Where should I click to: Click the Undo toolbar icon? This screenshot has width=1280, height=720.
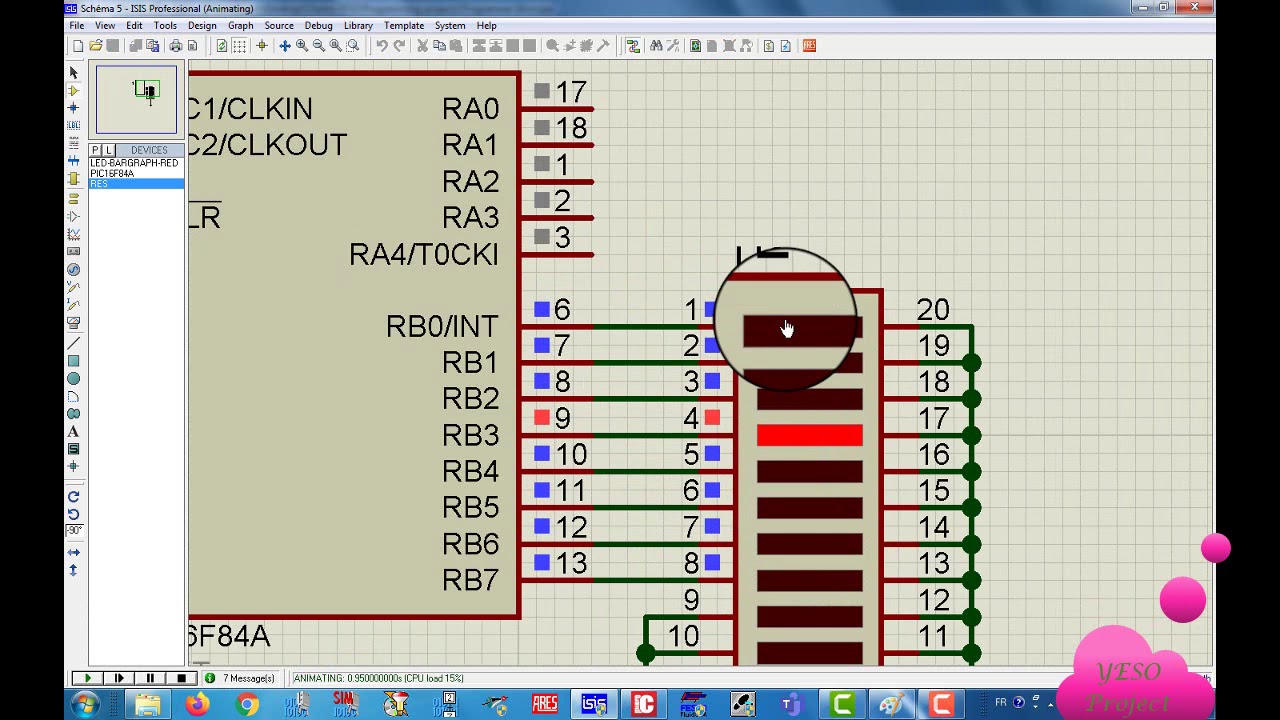tap(382, 46)
